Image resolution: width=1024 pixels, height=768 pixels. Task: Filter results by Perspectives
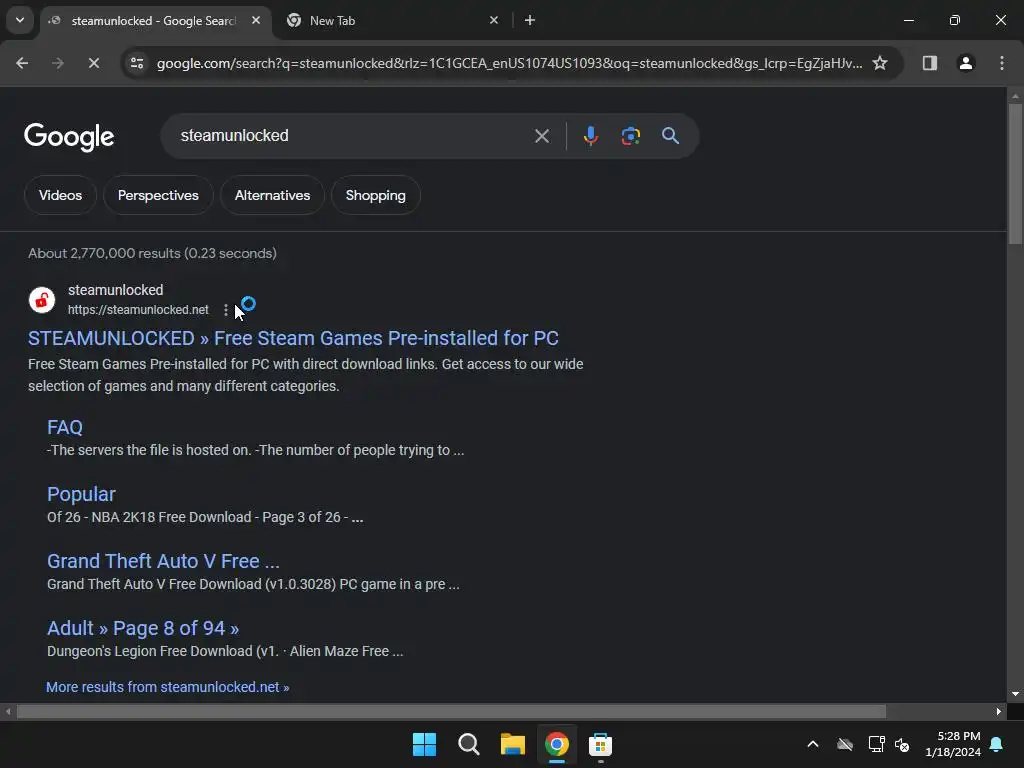tap(158, 195)
